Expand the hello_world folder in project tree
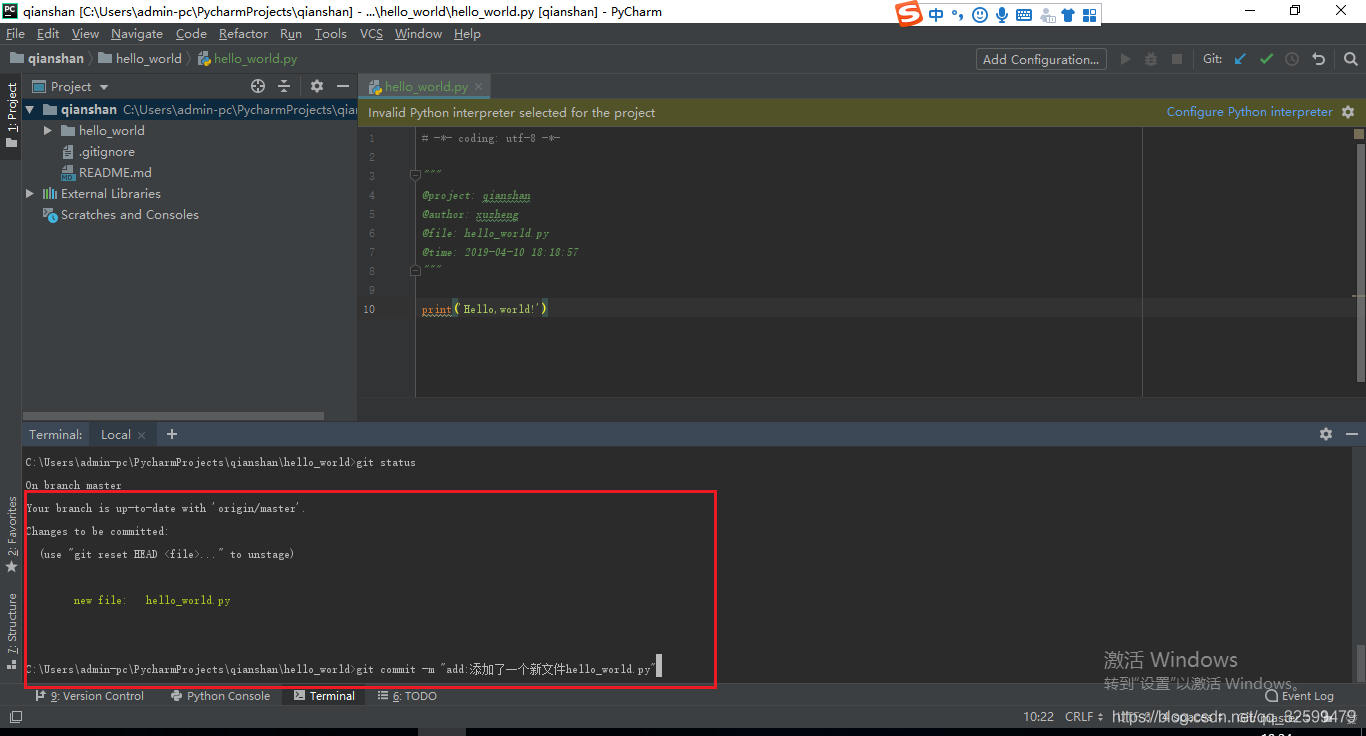This screenshot has width=1366, height=736. click(x=47, y=131)
